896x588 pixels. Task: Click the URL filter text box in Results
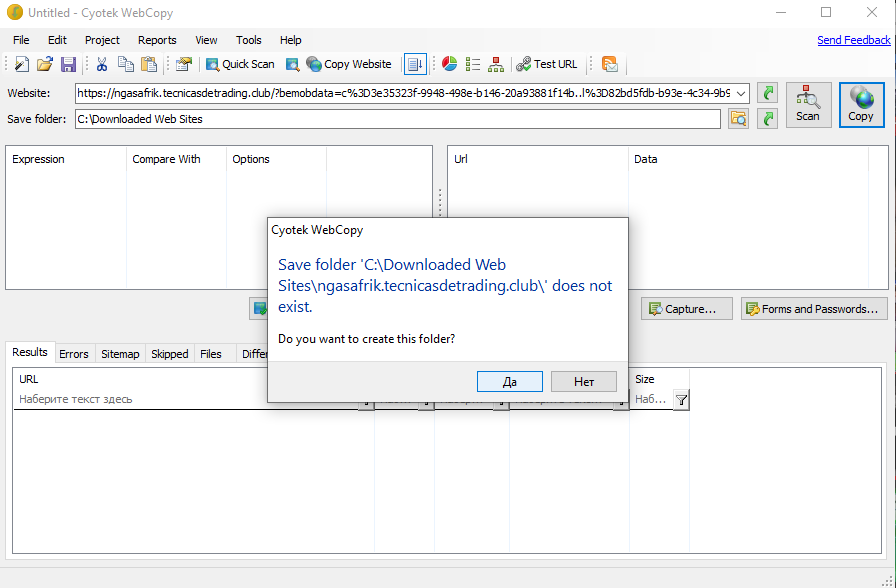(x=186, y=399)
